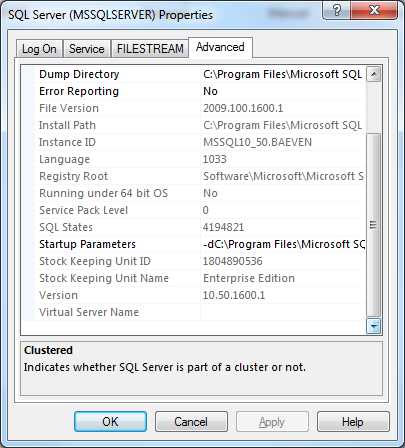
Task: Click the dialog title SQL Server Properties
Action: click(x=110, y=15)
